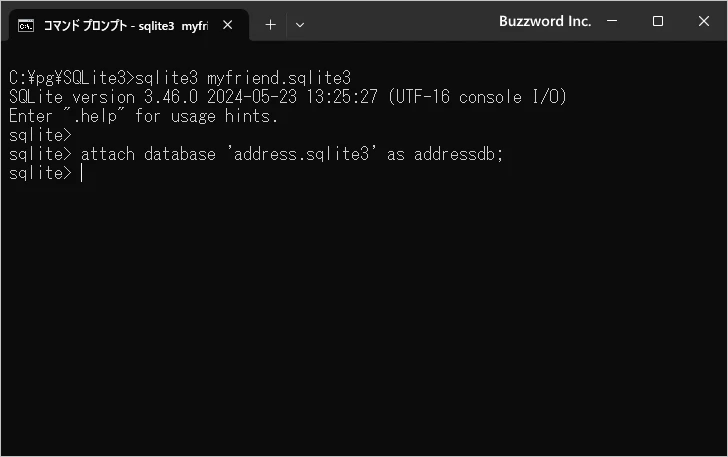Click the empty title bar area right of chevron
The image size is (728, 457).
(x=400, y=21)
